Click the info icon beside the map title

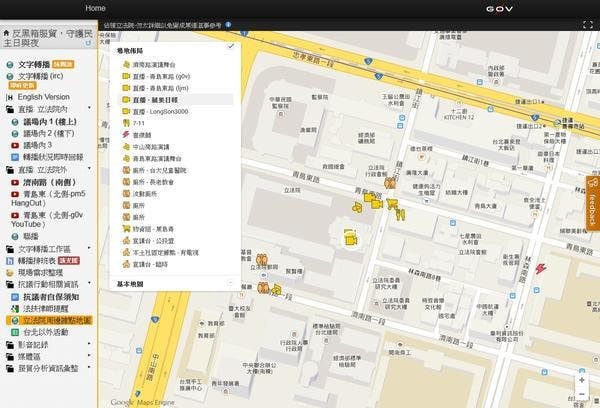pyautogui.click(x=229, y=24)
